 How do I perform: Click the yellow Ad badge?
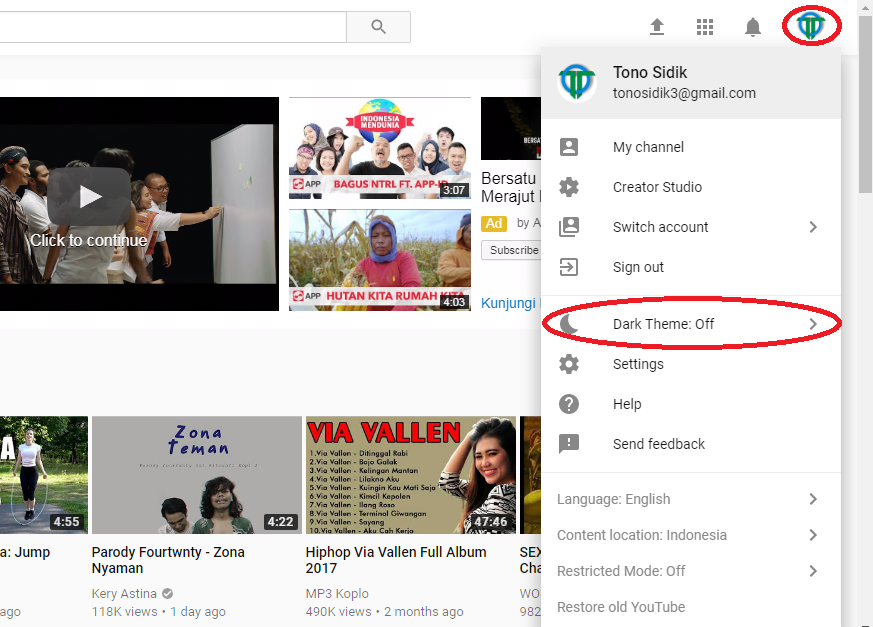pyautogui.click(x=494, y=223)
